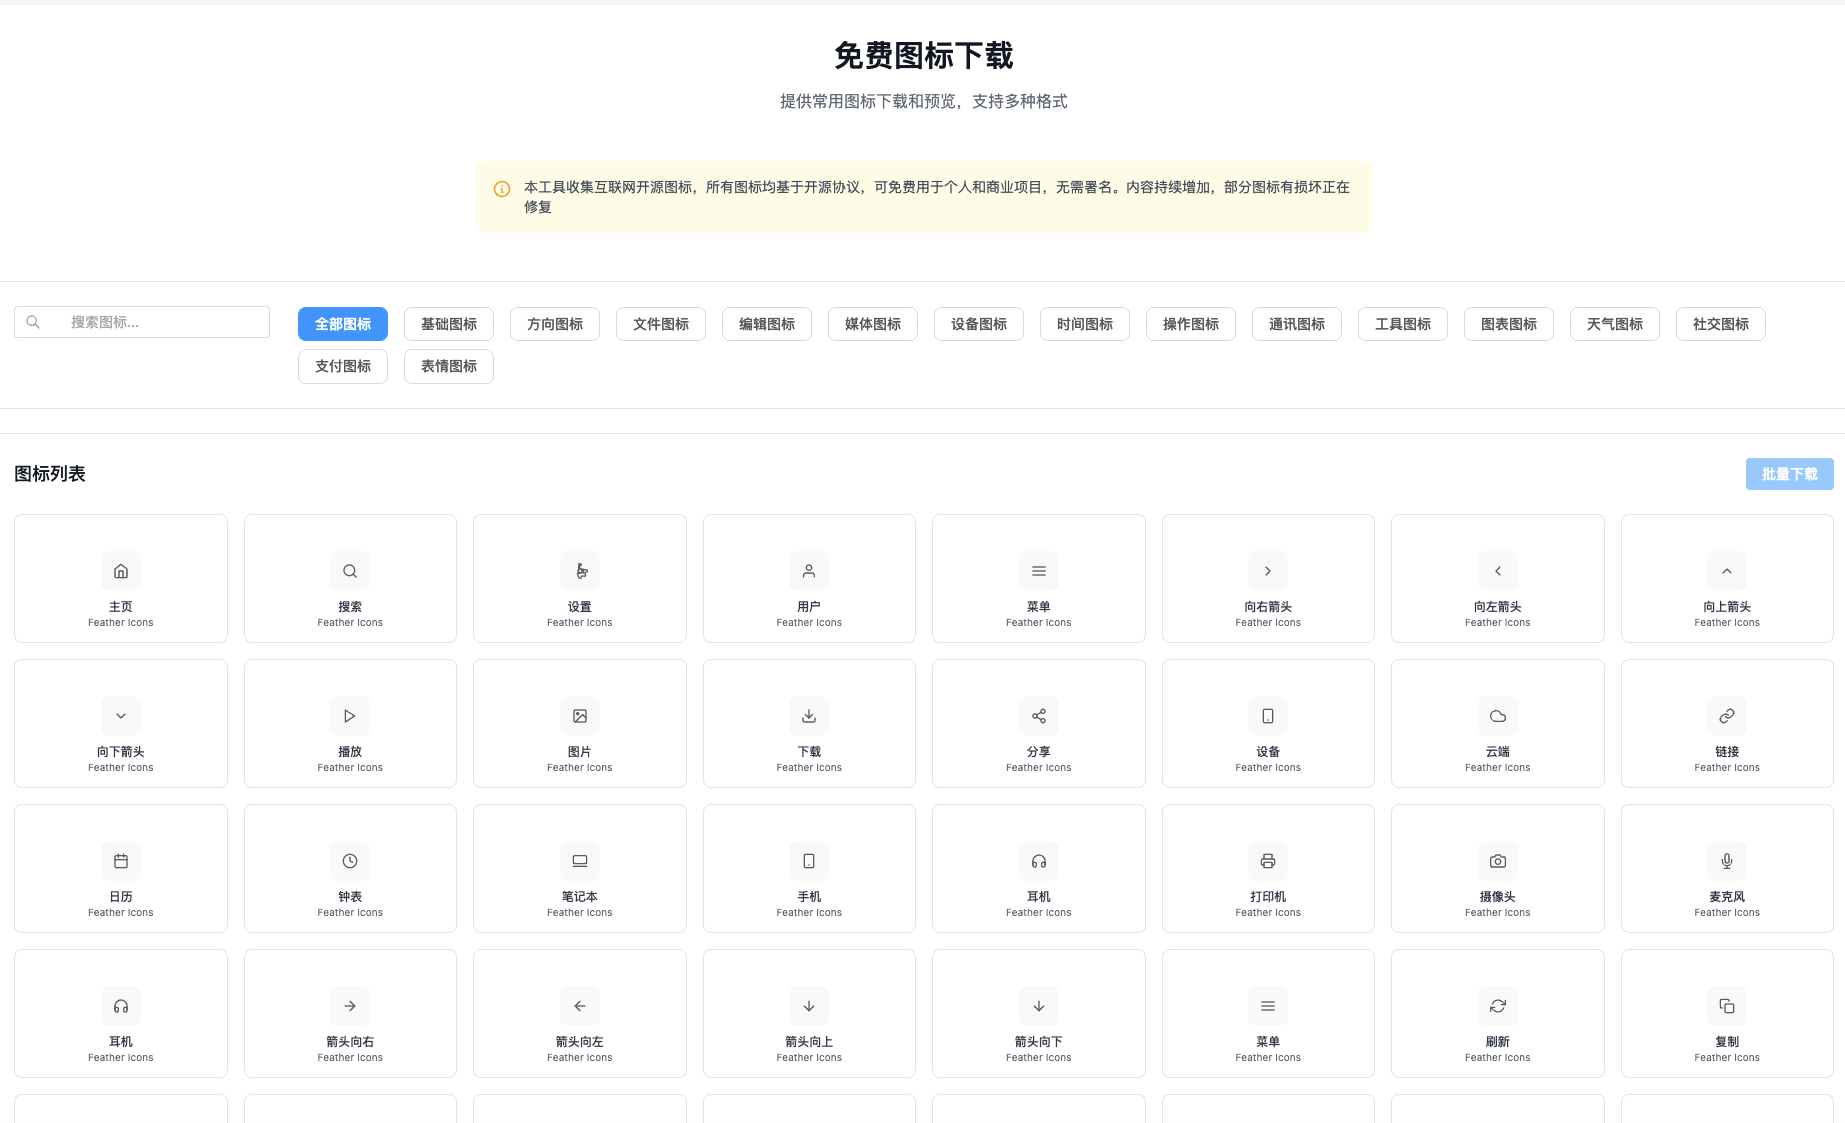This screenshot has height=1123, width=1845.
Task: Click the 播放 play triangle icon
Action: [x=350, y=716]
